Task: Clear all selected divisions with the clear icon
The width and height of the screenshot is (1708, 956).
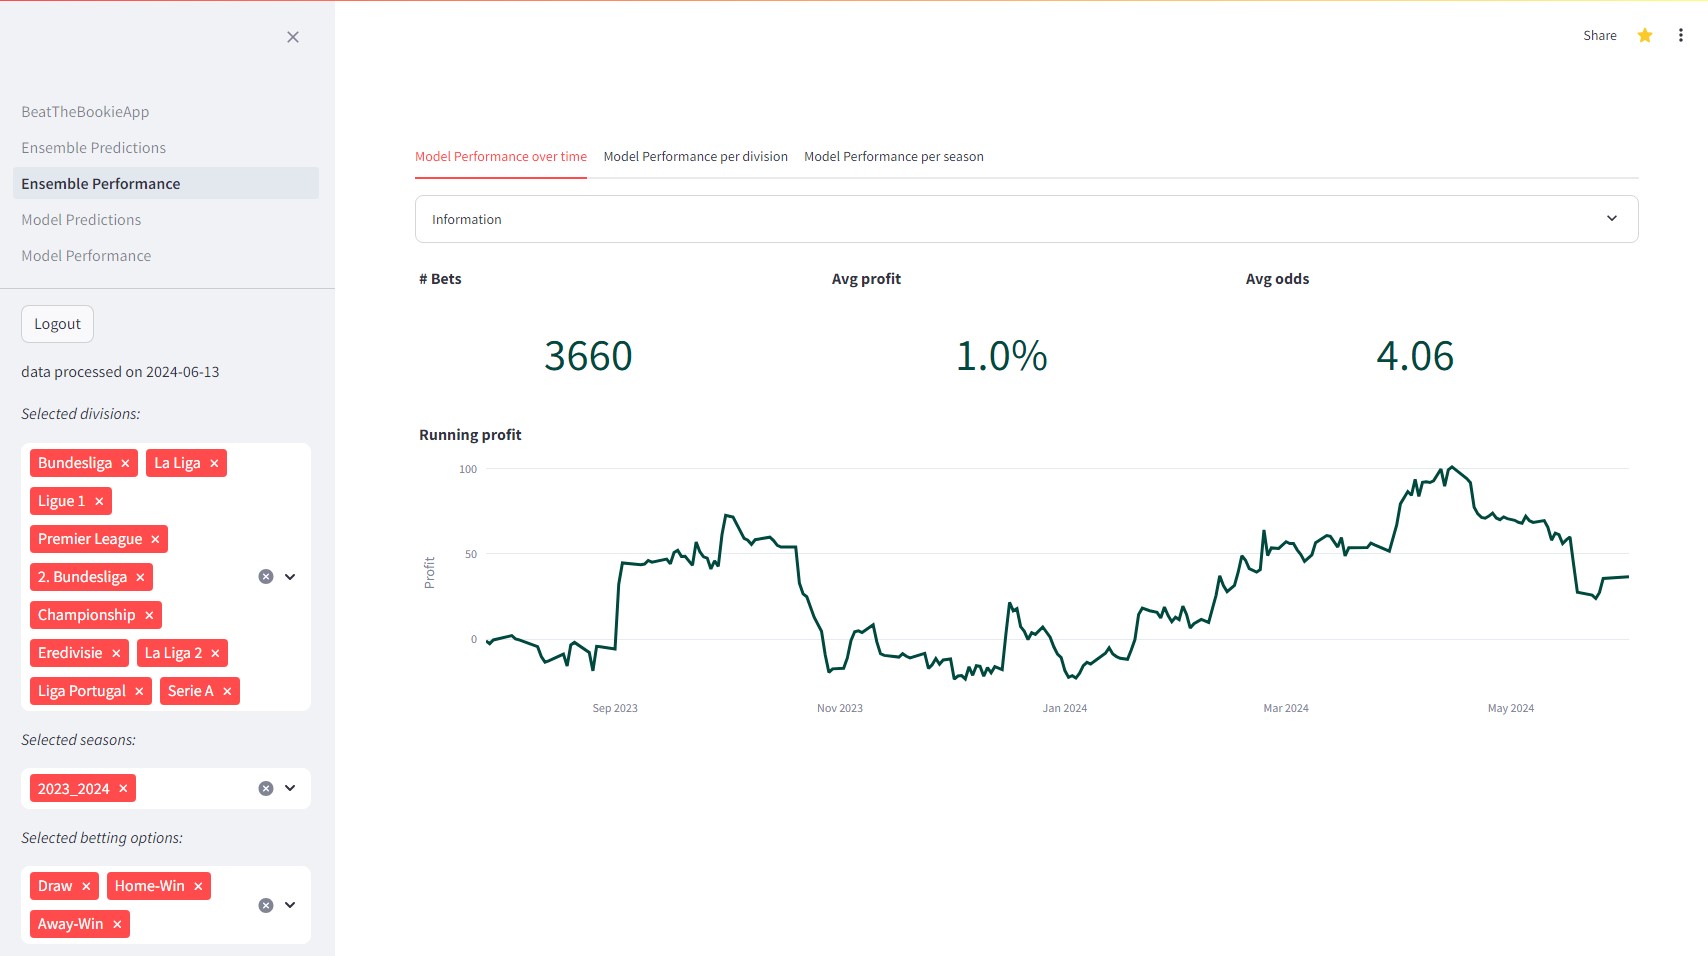Action: pyautogui.click(x=265, y=576)
